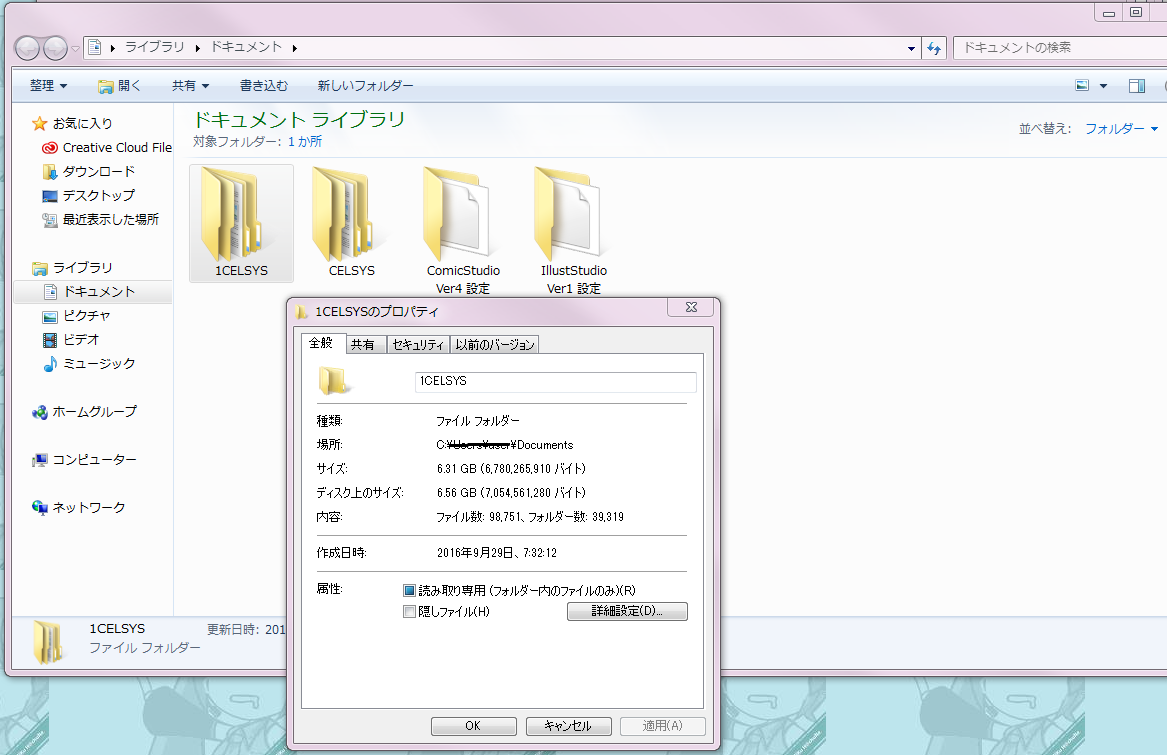
Task: Open ビデオ library in navigation pane
Action: (71, 340)
